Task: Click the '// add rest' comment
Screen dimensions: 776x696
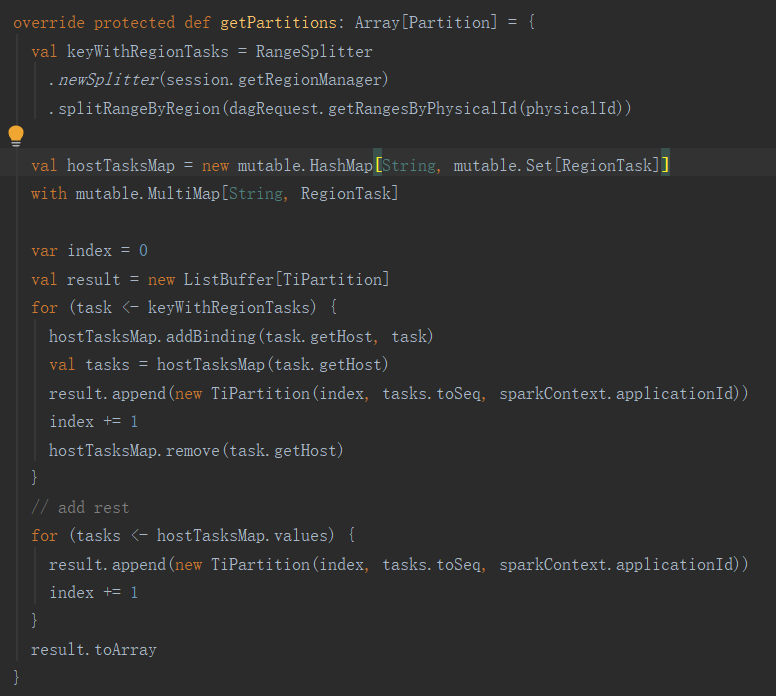Action: point(80,507)
